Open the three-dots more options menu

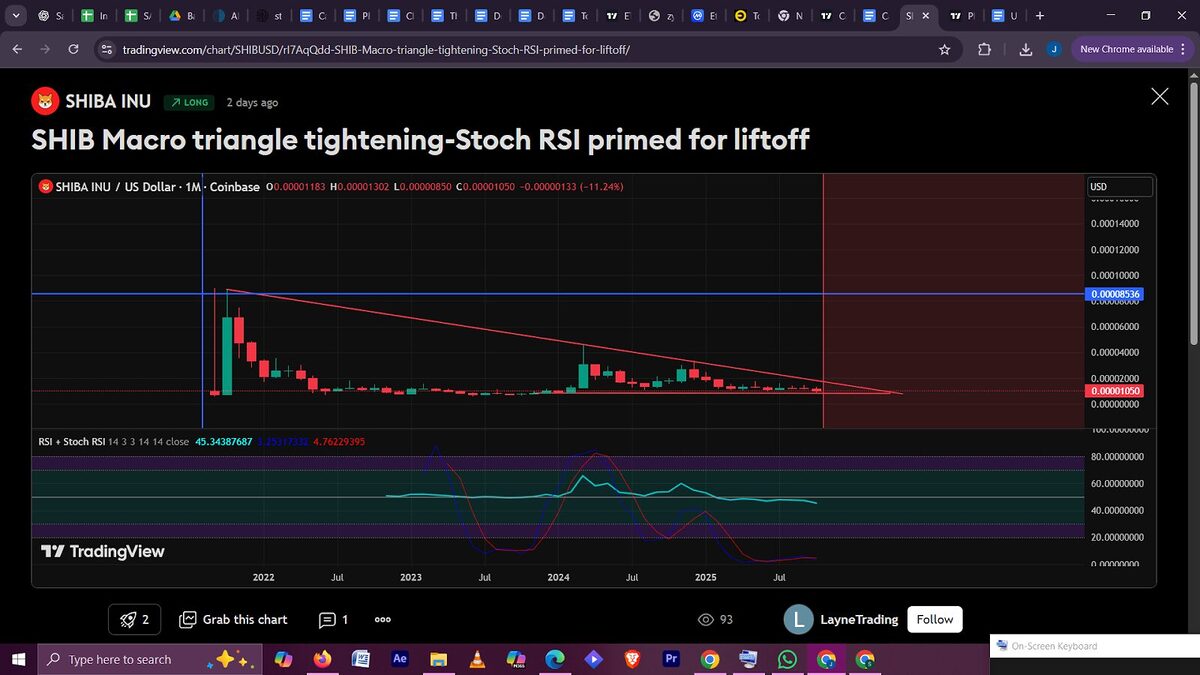382,620
